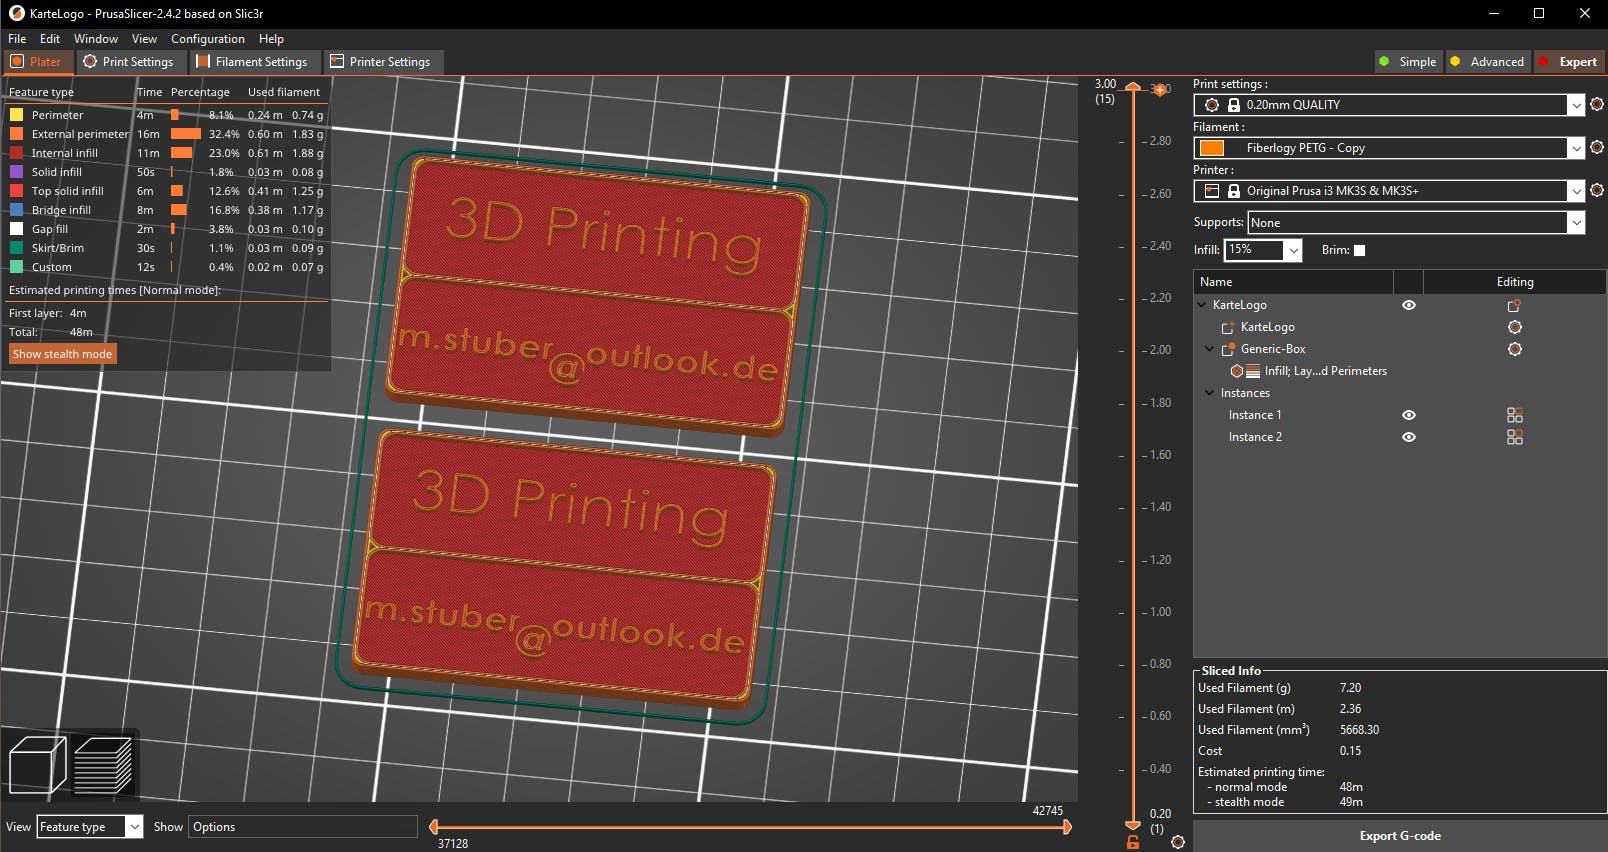Screen dimensions: 1608x852
Task: Open the File menu
Action: [x=17, y=39]
